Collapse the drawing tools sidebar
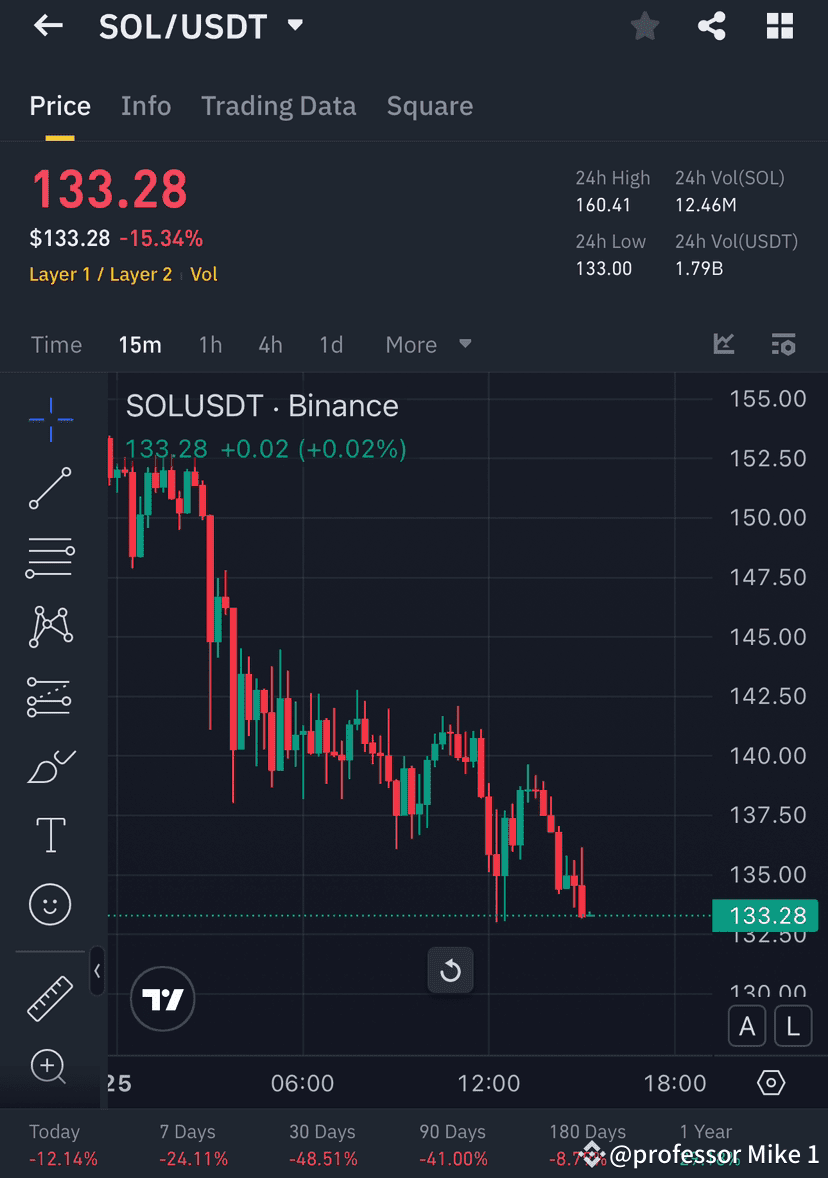 97,971
